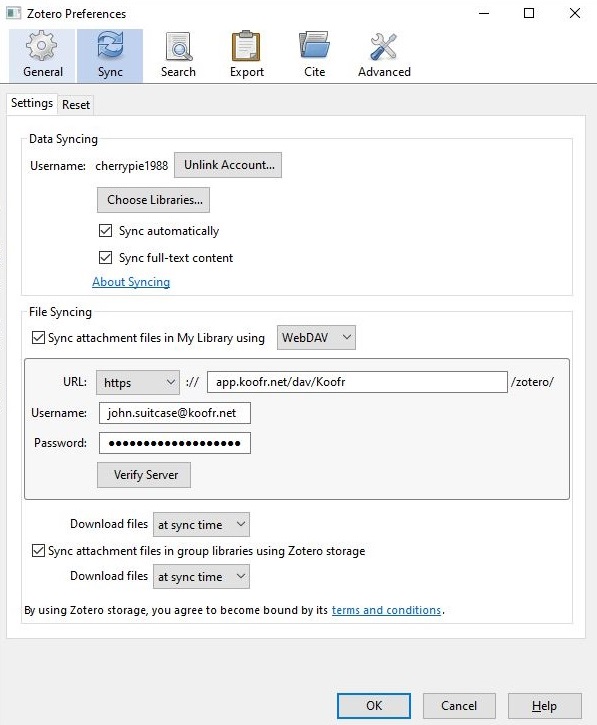Toggle Sync attachment files in My Library
The height and width of the screenshot is (725, 597).
pyautogui.click(x=38, y=338)
